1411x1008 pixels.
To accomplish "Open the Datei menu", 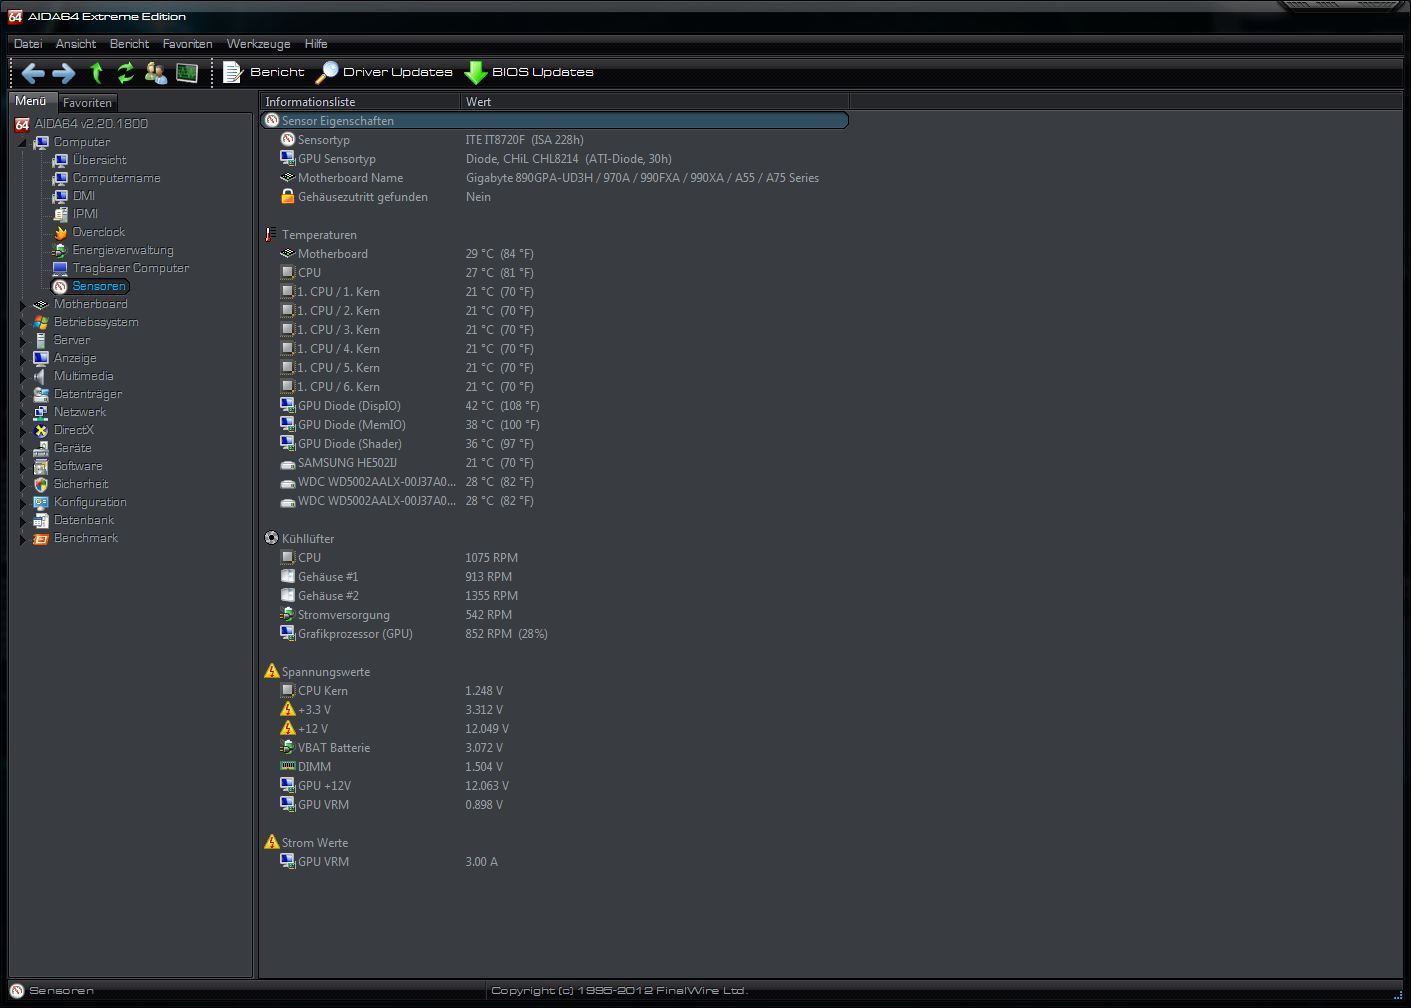I will click(x=28, y=44).
